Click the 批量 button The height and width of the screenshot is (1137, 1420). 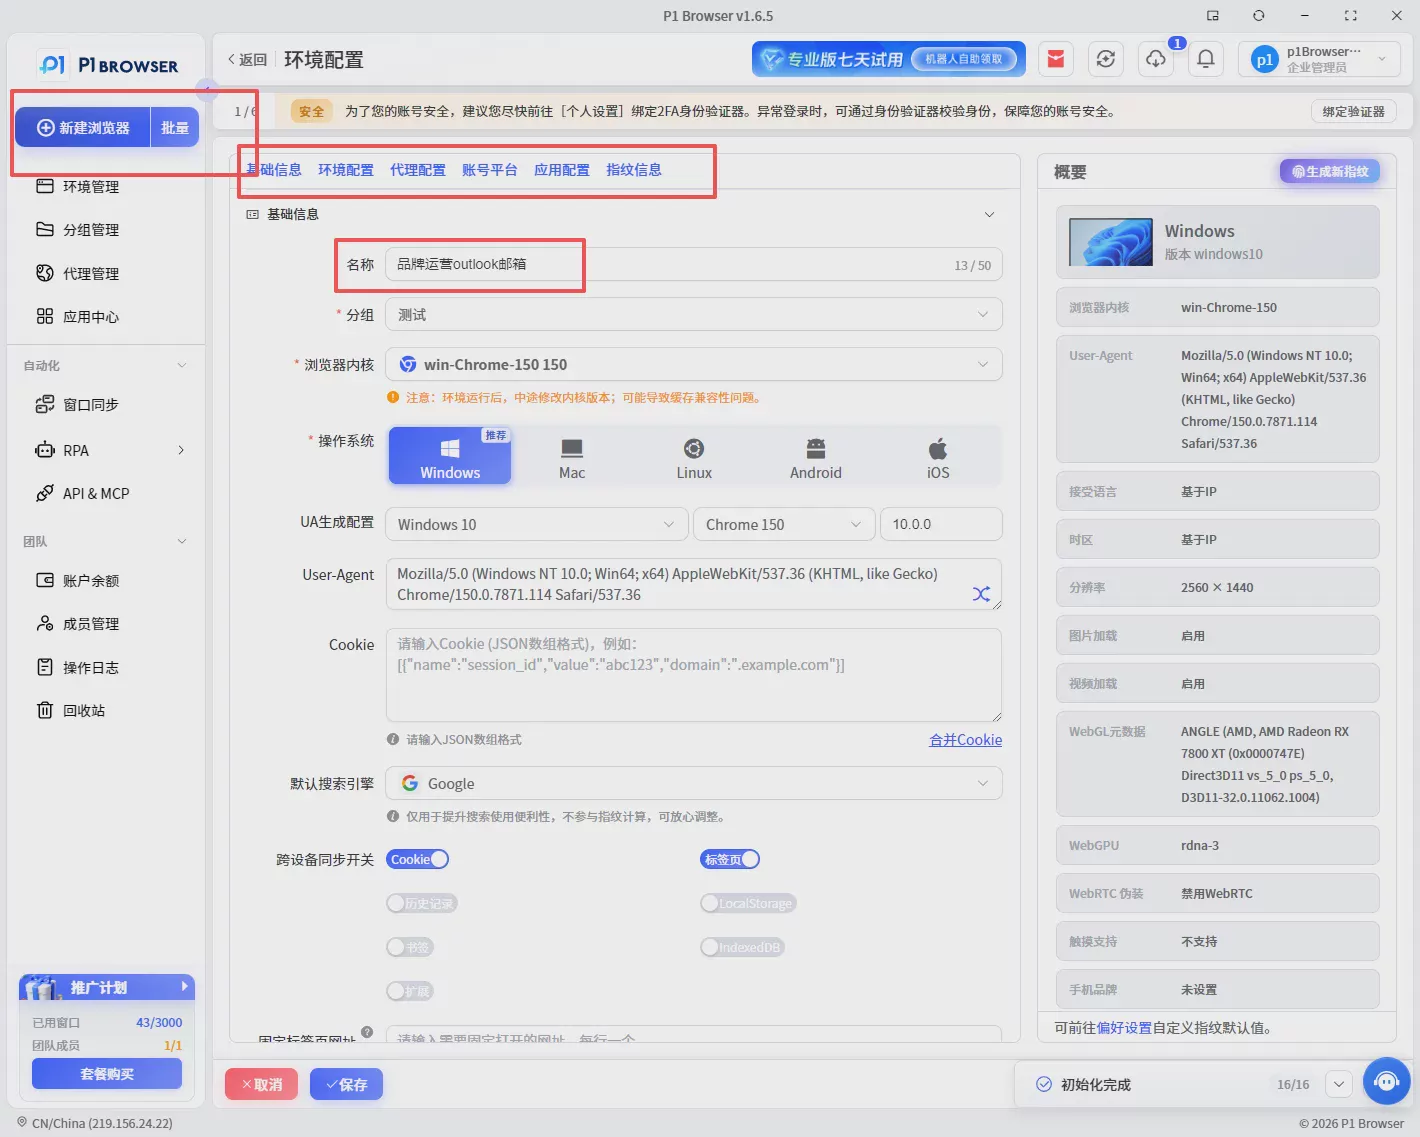pos(175,128)
